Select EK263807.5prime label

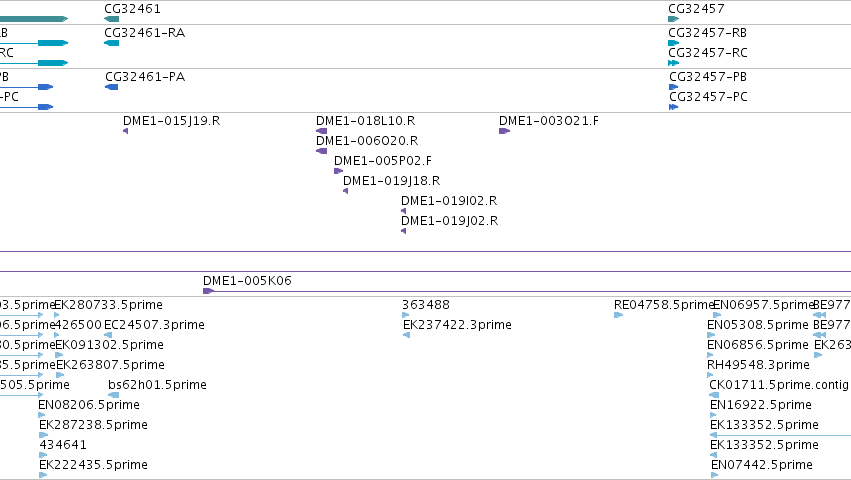(110, 365)
